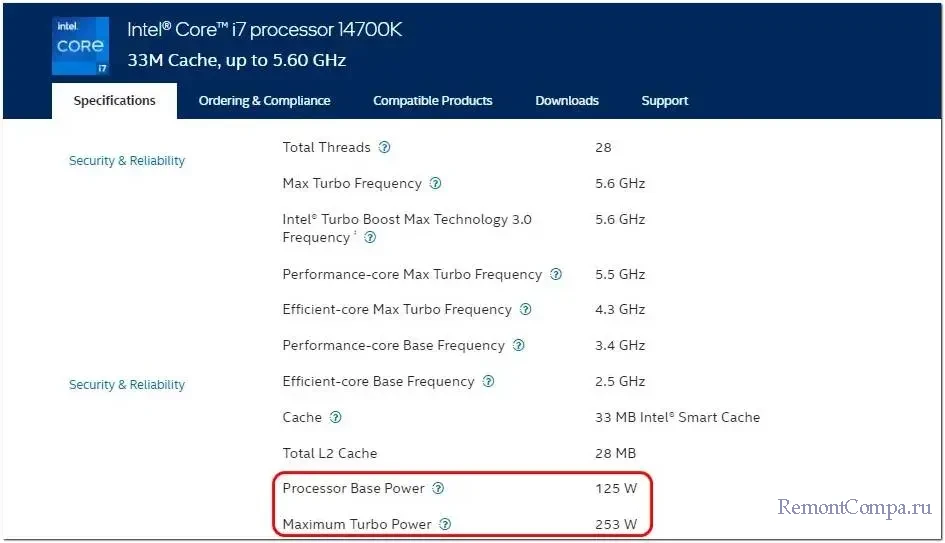945x543 pixels.
Task: Switch to Ordering & Compliance tab
Action: [264, 101]
